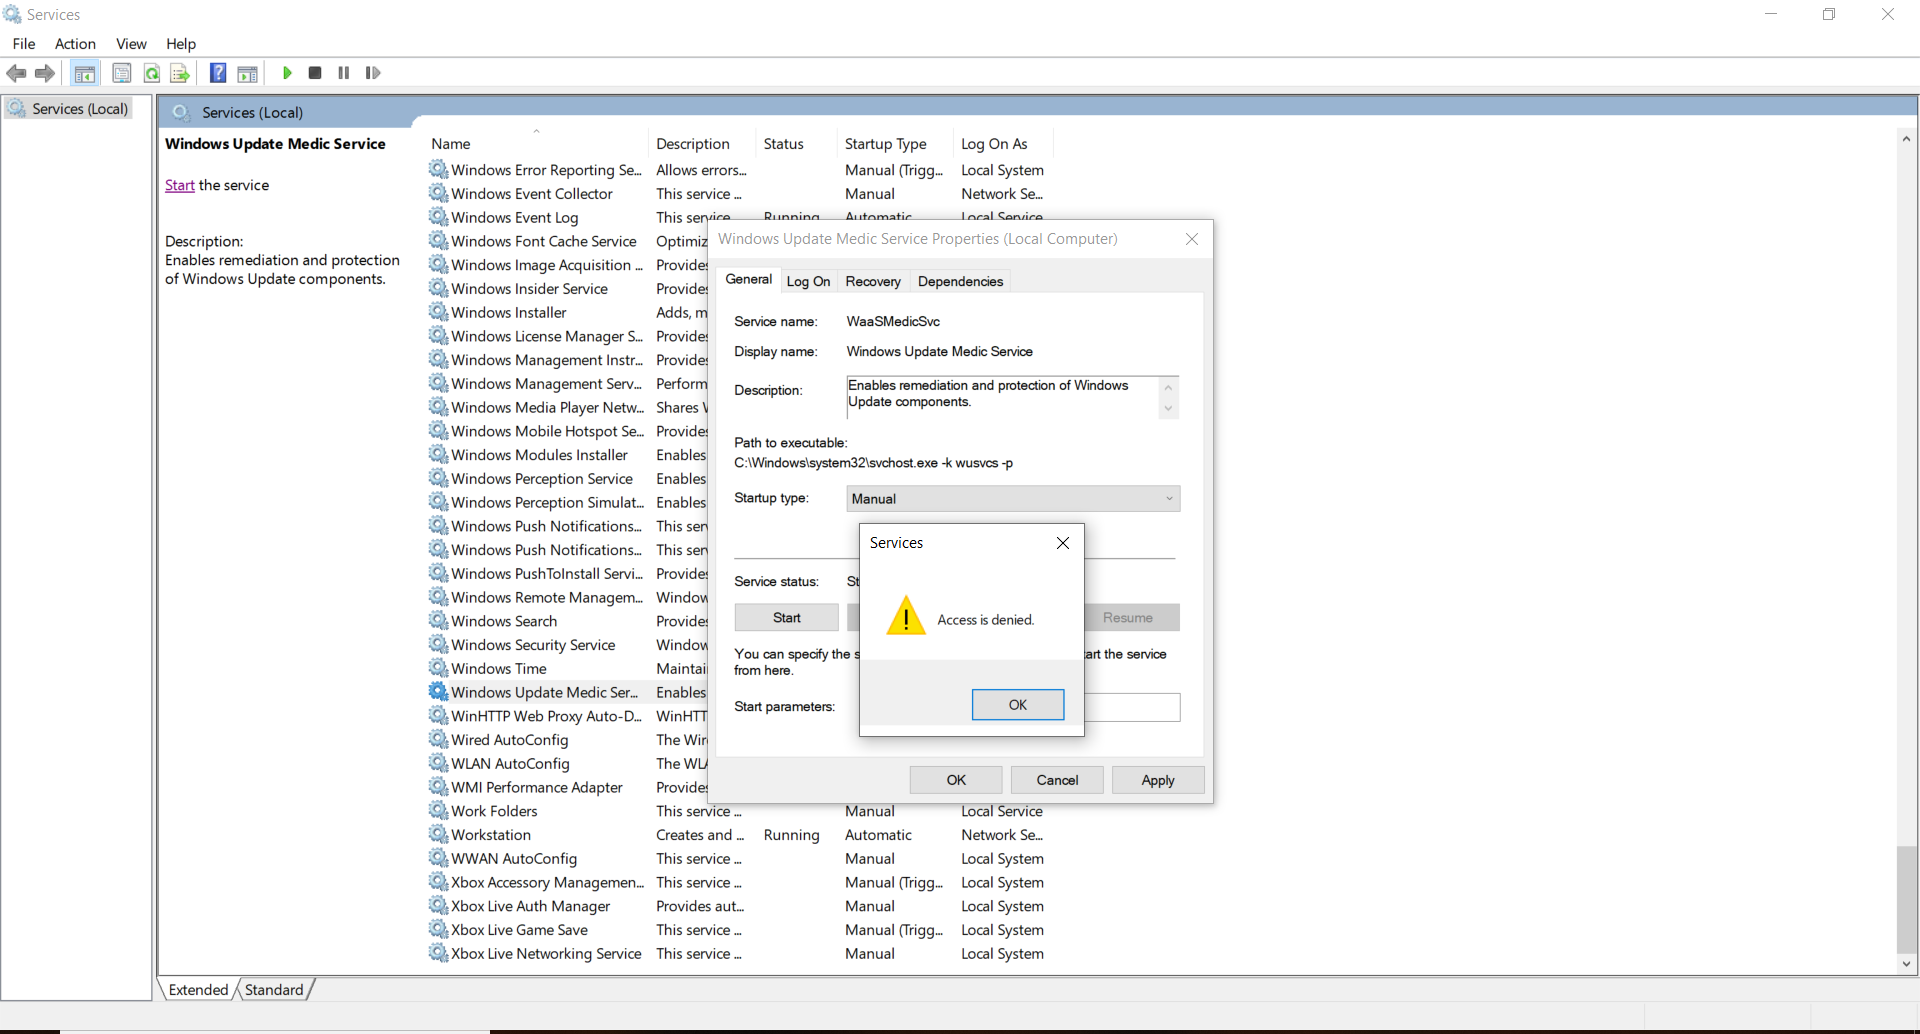1920x1034 pixels.
Task: Click Apply in the Properties dialog
Action: pos(1158,780)
